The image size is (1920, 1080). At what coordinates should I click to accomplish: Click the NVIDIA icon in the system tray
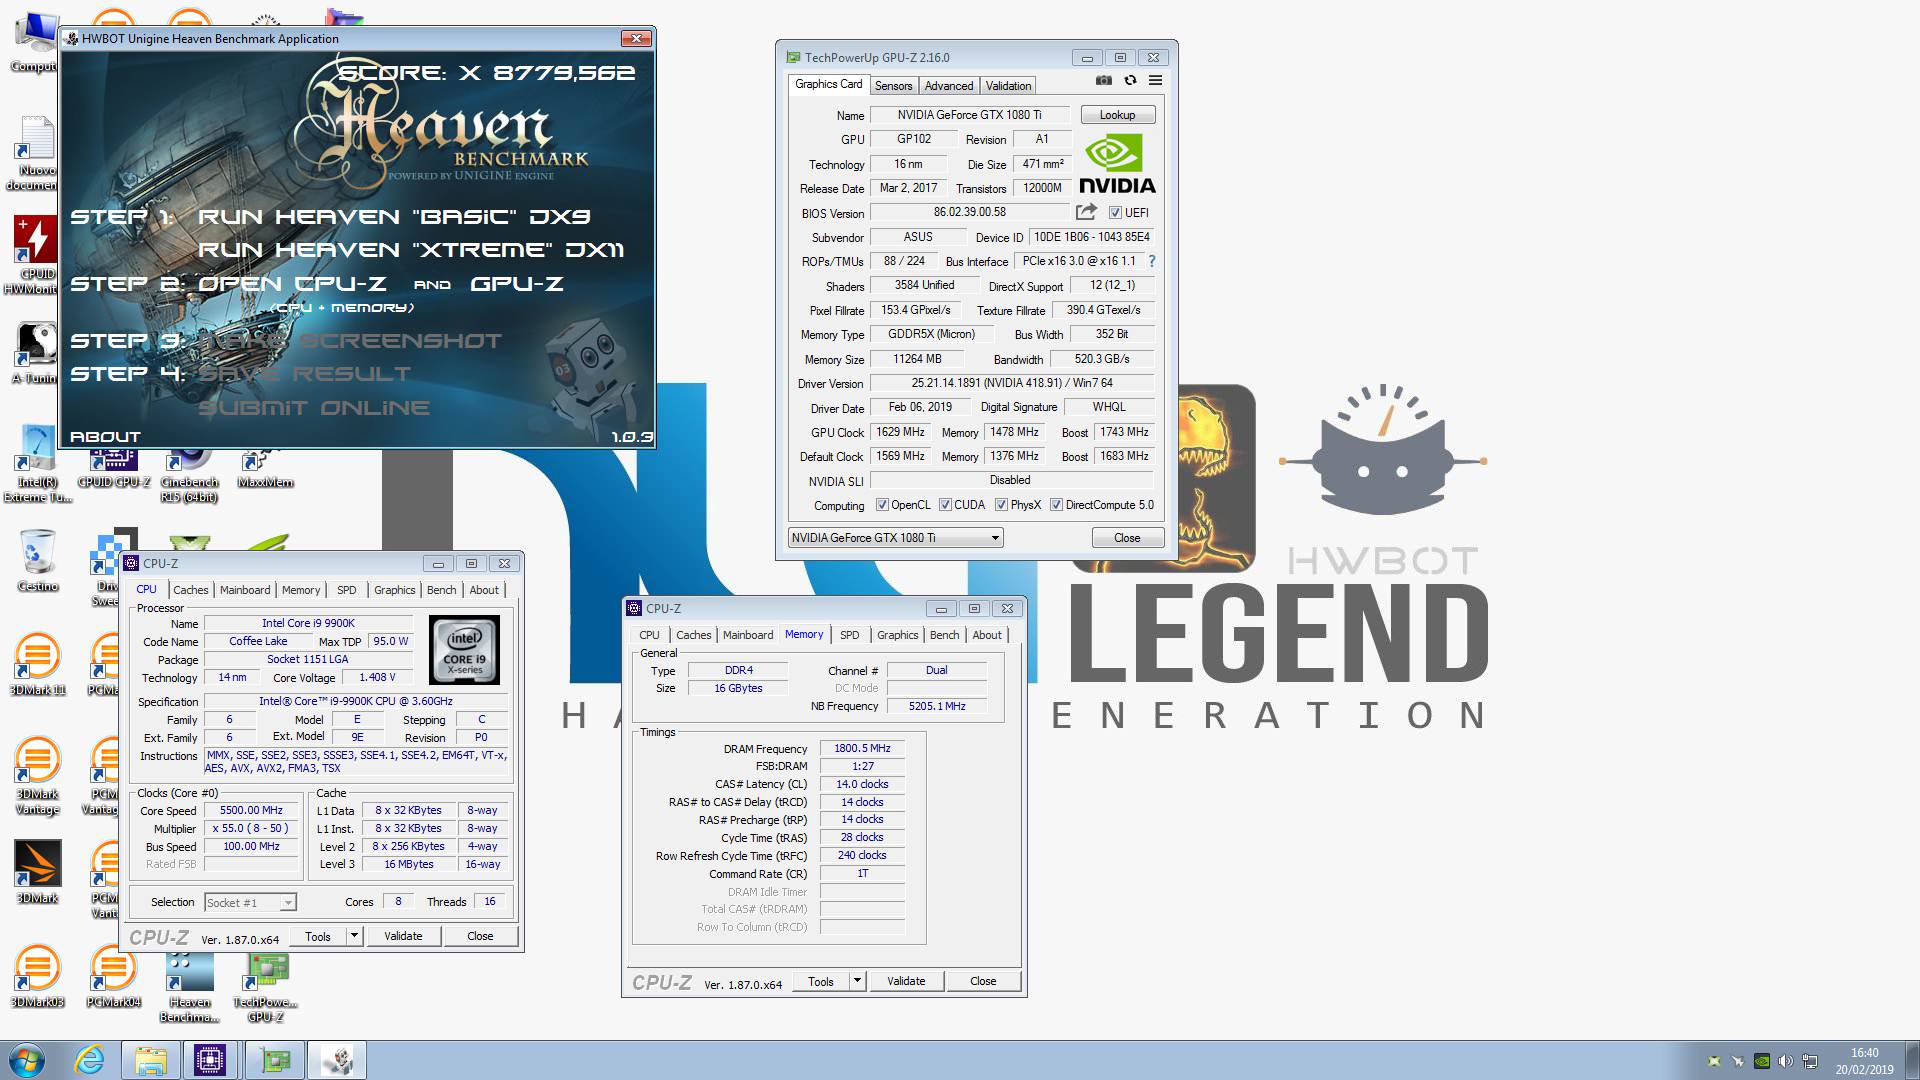pos(1762,1061)
